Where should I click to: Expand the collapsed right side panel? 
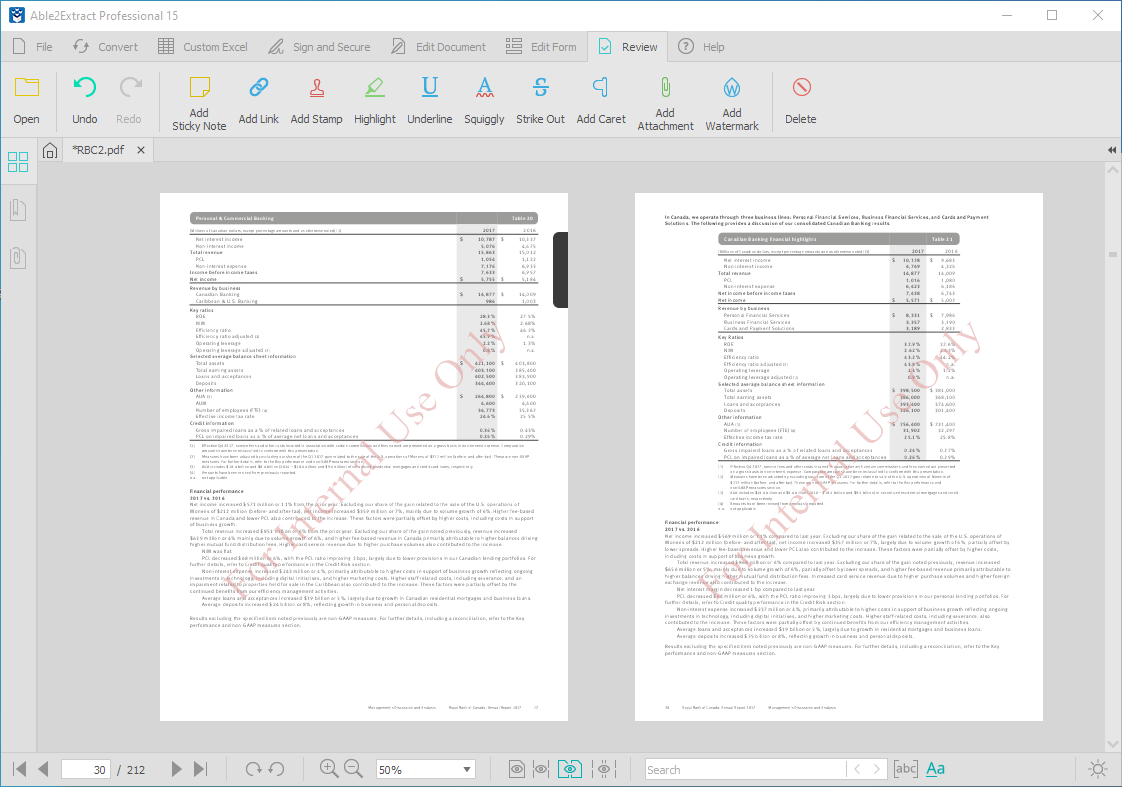[1112, 150]
